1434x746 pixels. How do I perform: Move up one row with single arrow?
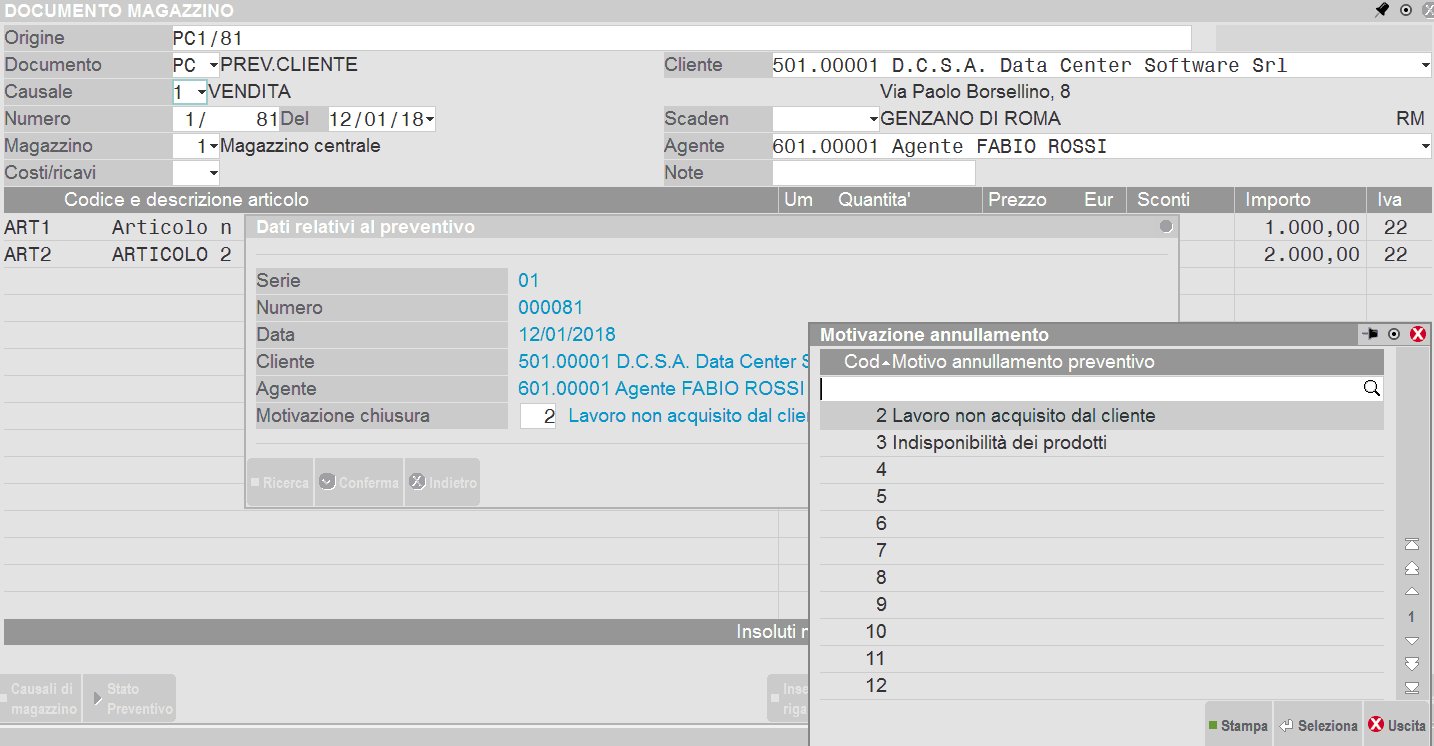1412,592
